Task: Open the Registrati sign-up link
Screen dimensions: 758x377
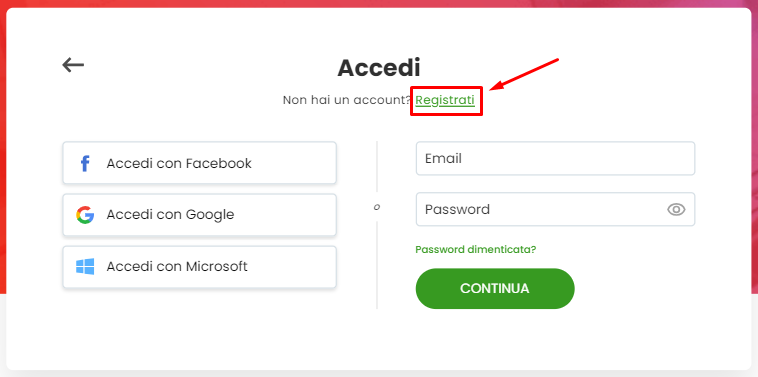Action: tap(445, 100)
